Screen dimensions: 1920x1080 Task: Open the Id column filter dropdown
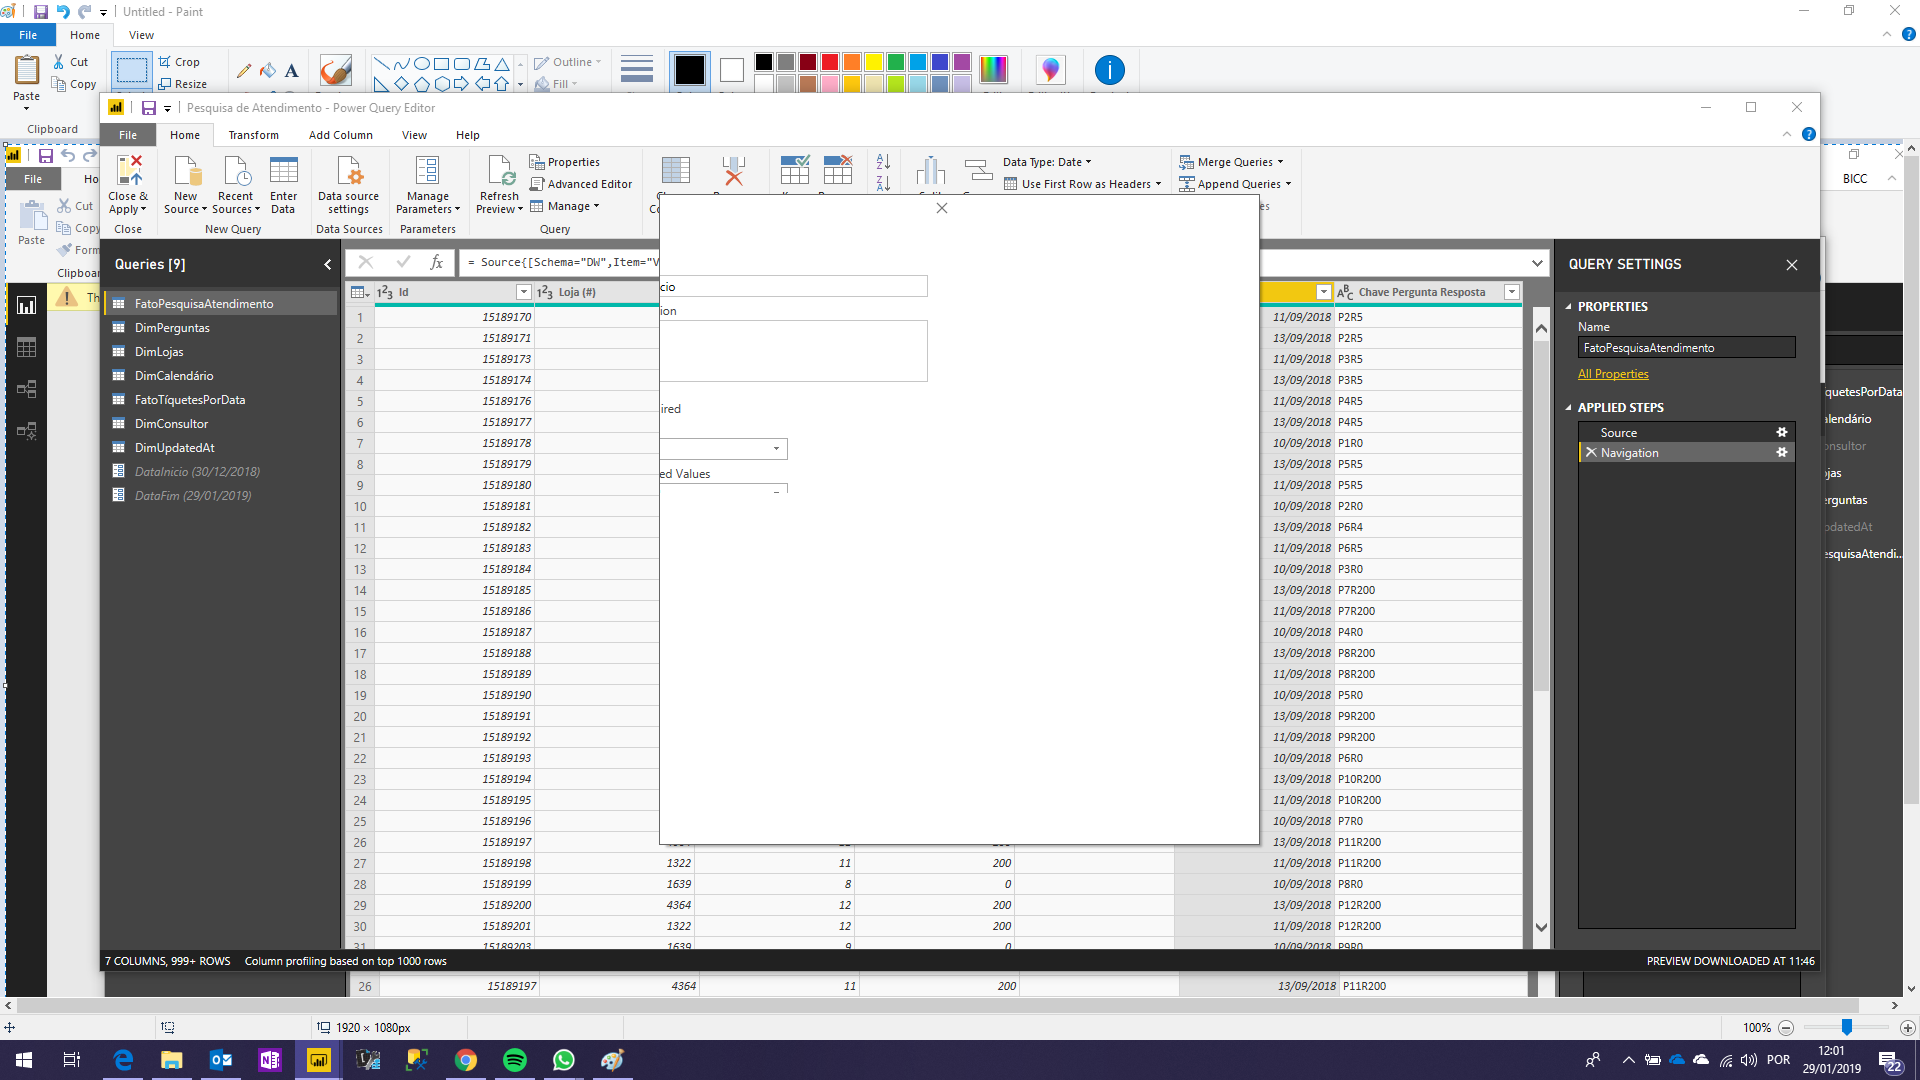click(x=523, y=292)
